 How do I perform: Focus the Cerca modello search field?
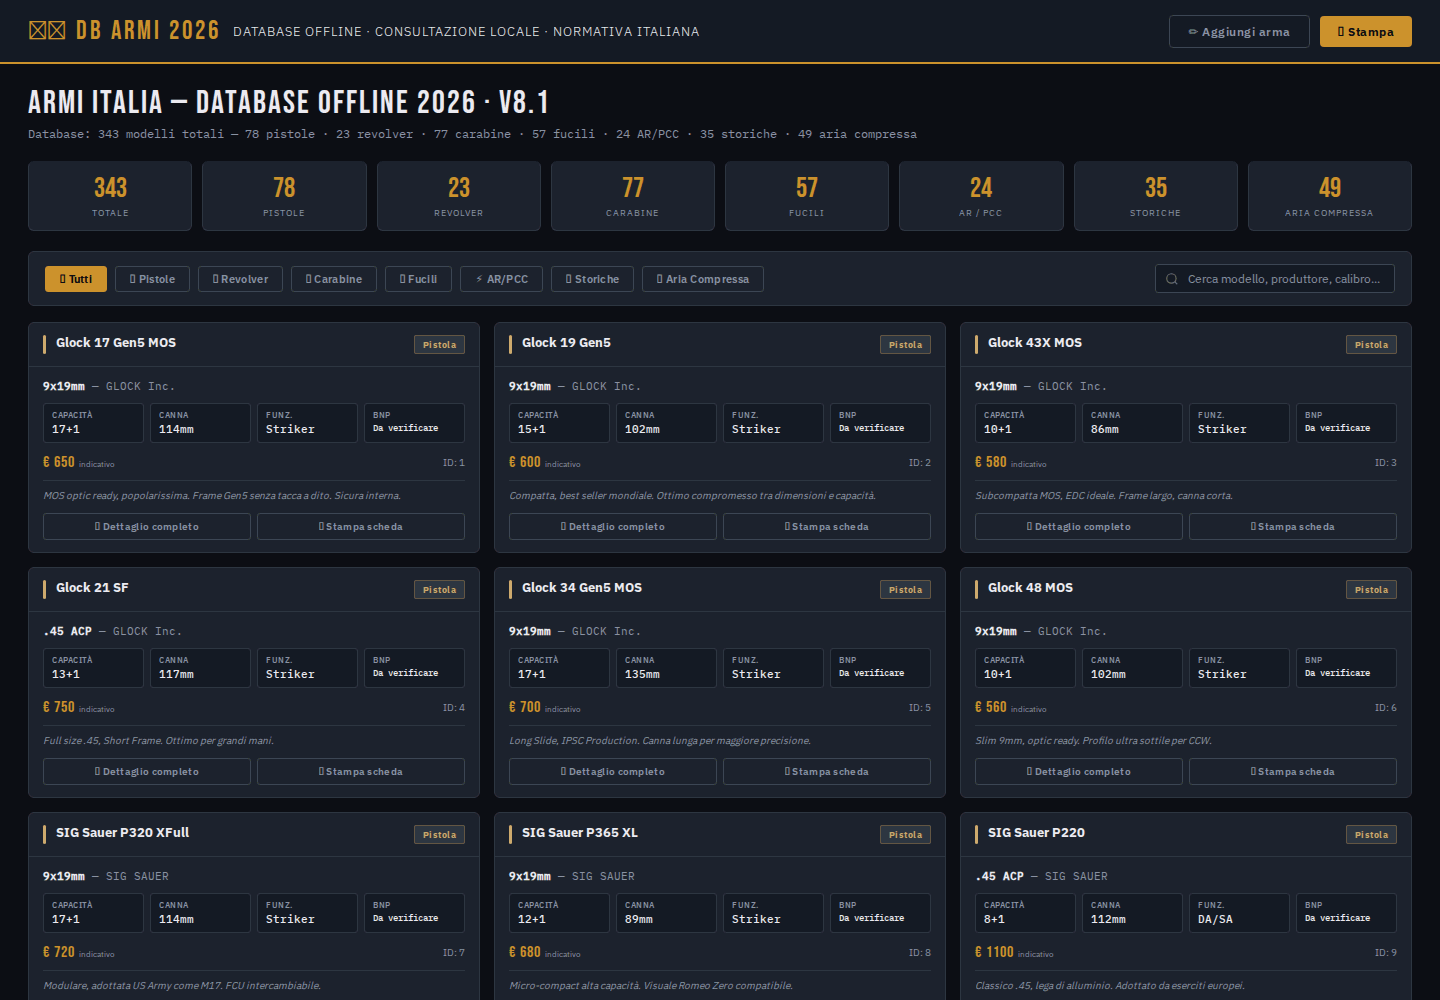pyautogui.click(x=1275, y=279)
